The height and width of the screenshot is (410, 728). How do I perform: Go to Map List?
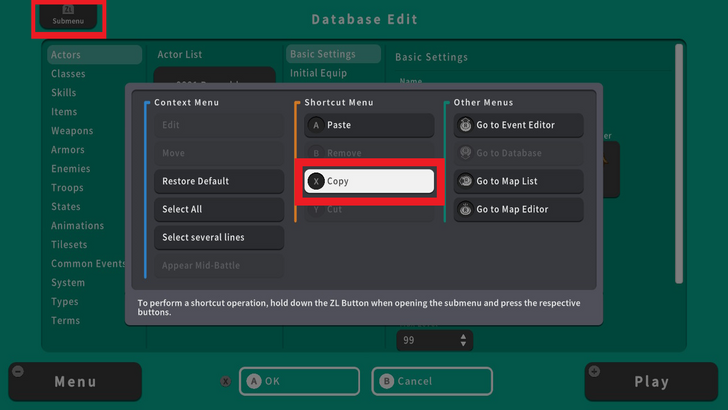pyautogui.click(x=518, y=181)
